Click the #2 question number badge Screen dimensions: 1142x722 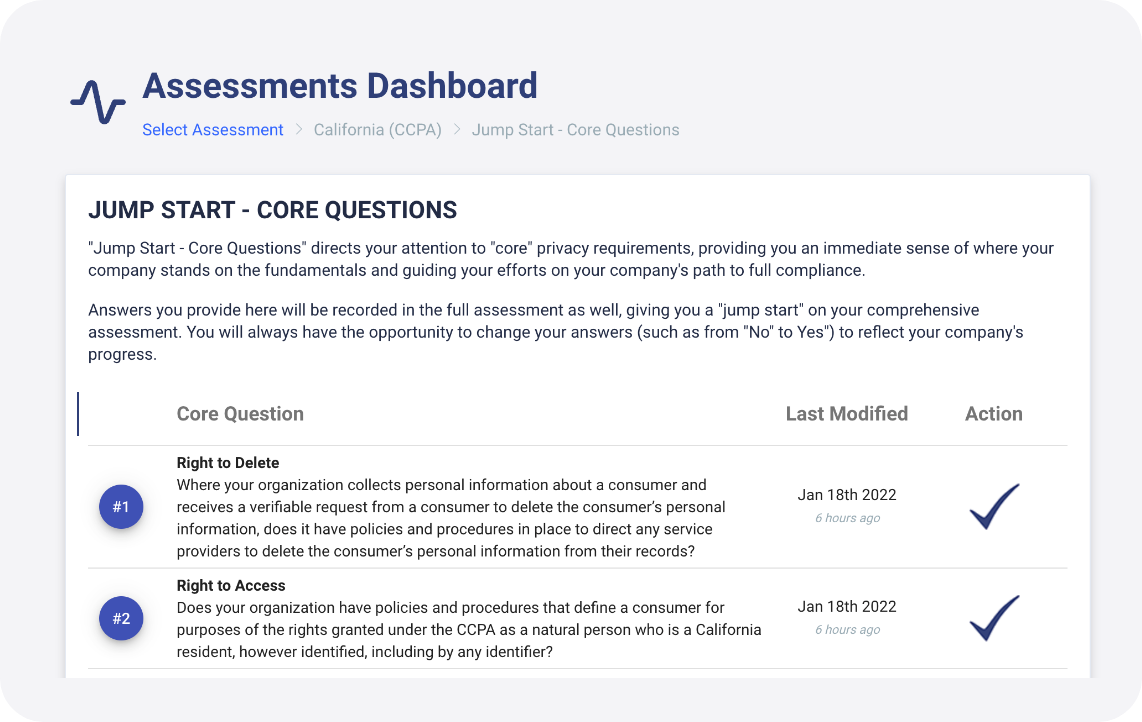(x=121, y=619)
